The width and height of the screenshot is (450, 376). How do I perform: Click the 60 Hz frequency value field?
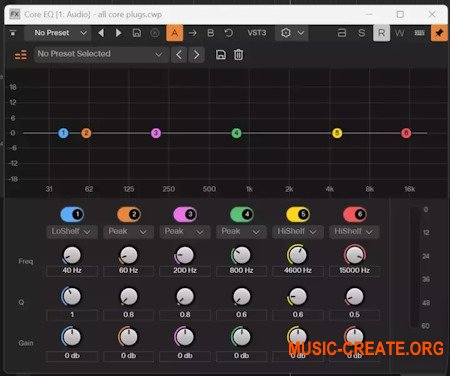[x=129, y=271]
